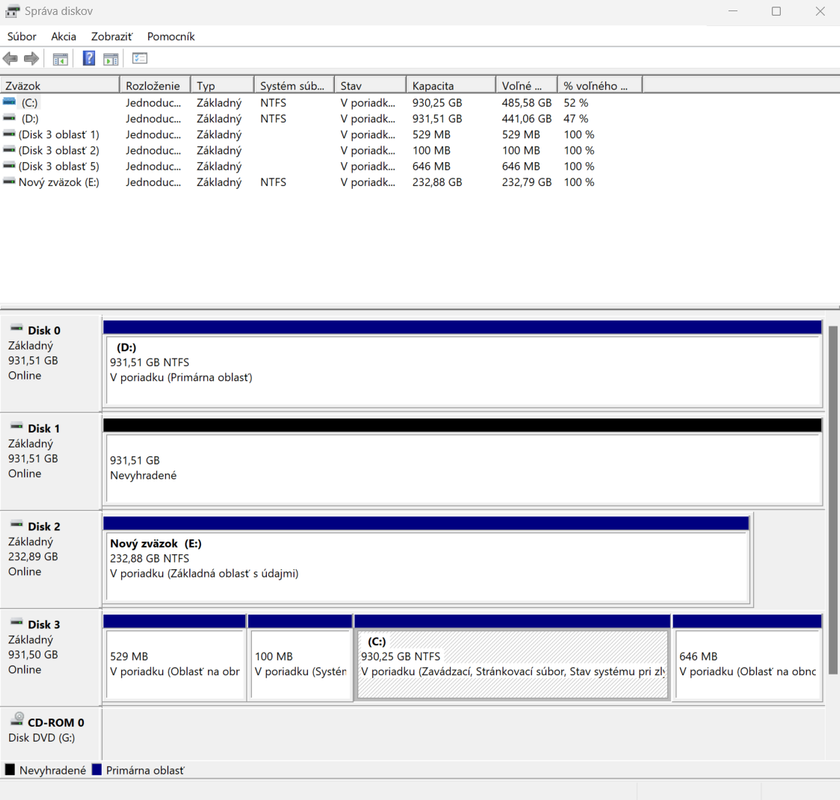Click the (C:) volume drive icon
The height and width of the screenshot is (800, 840).
pos(9,101)
